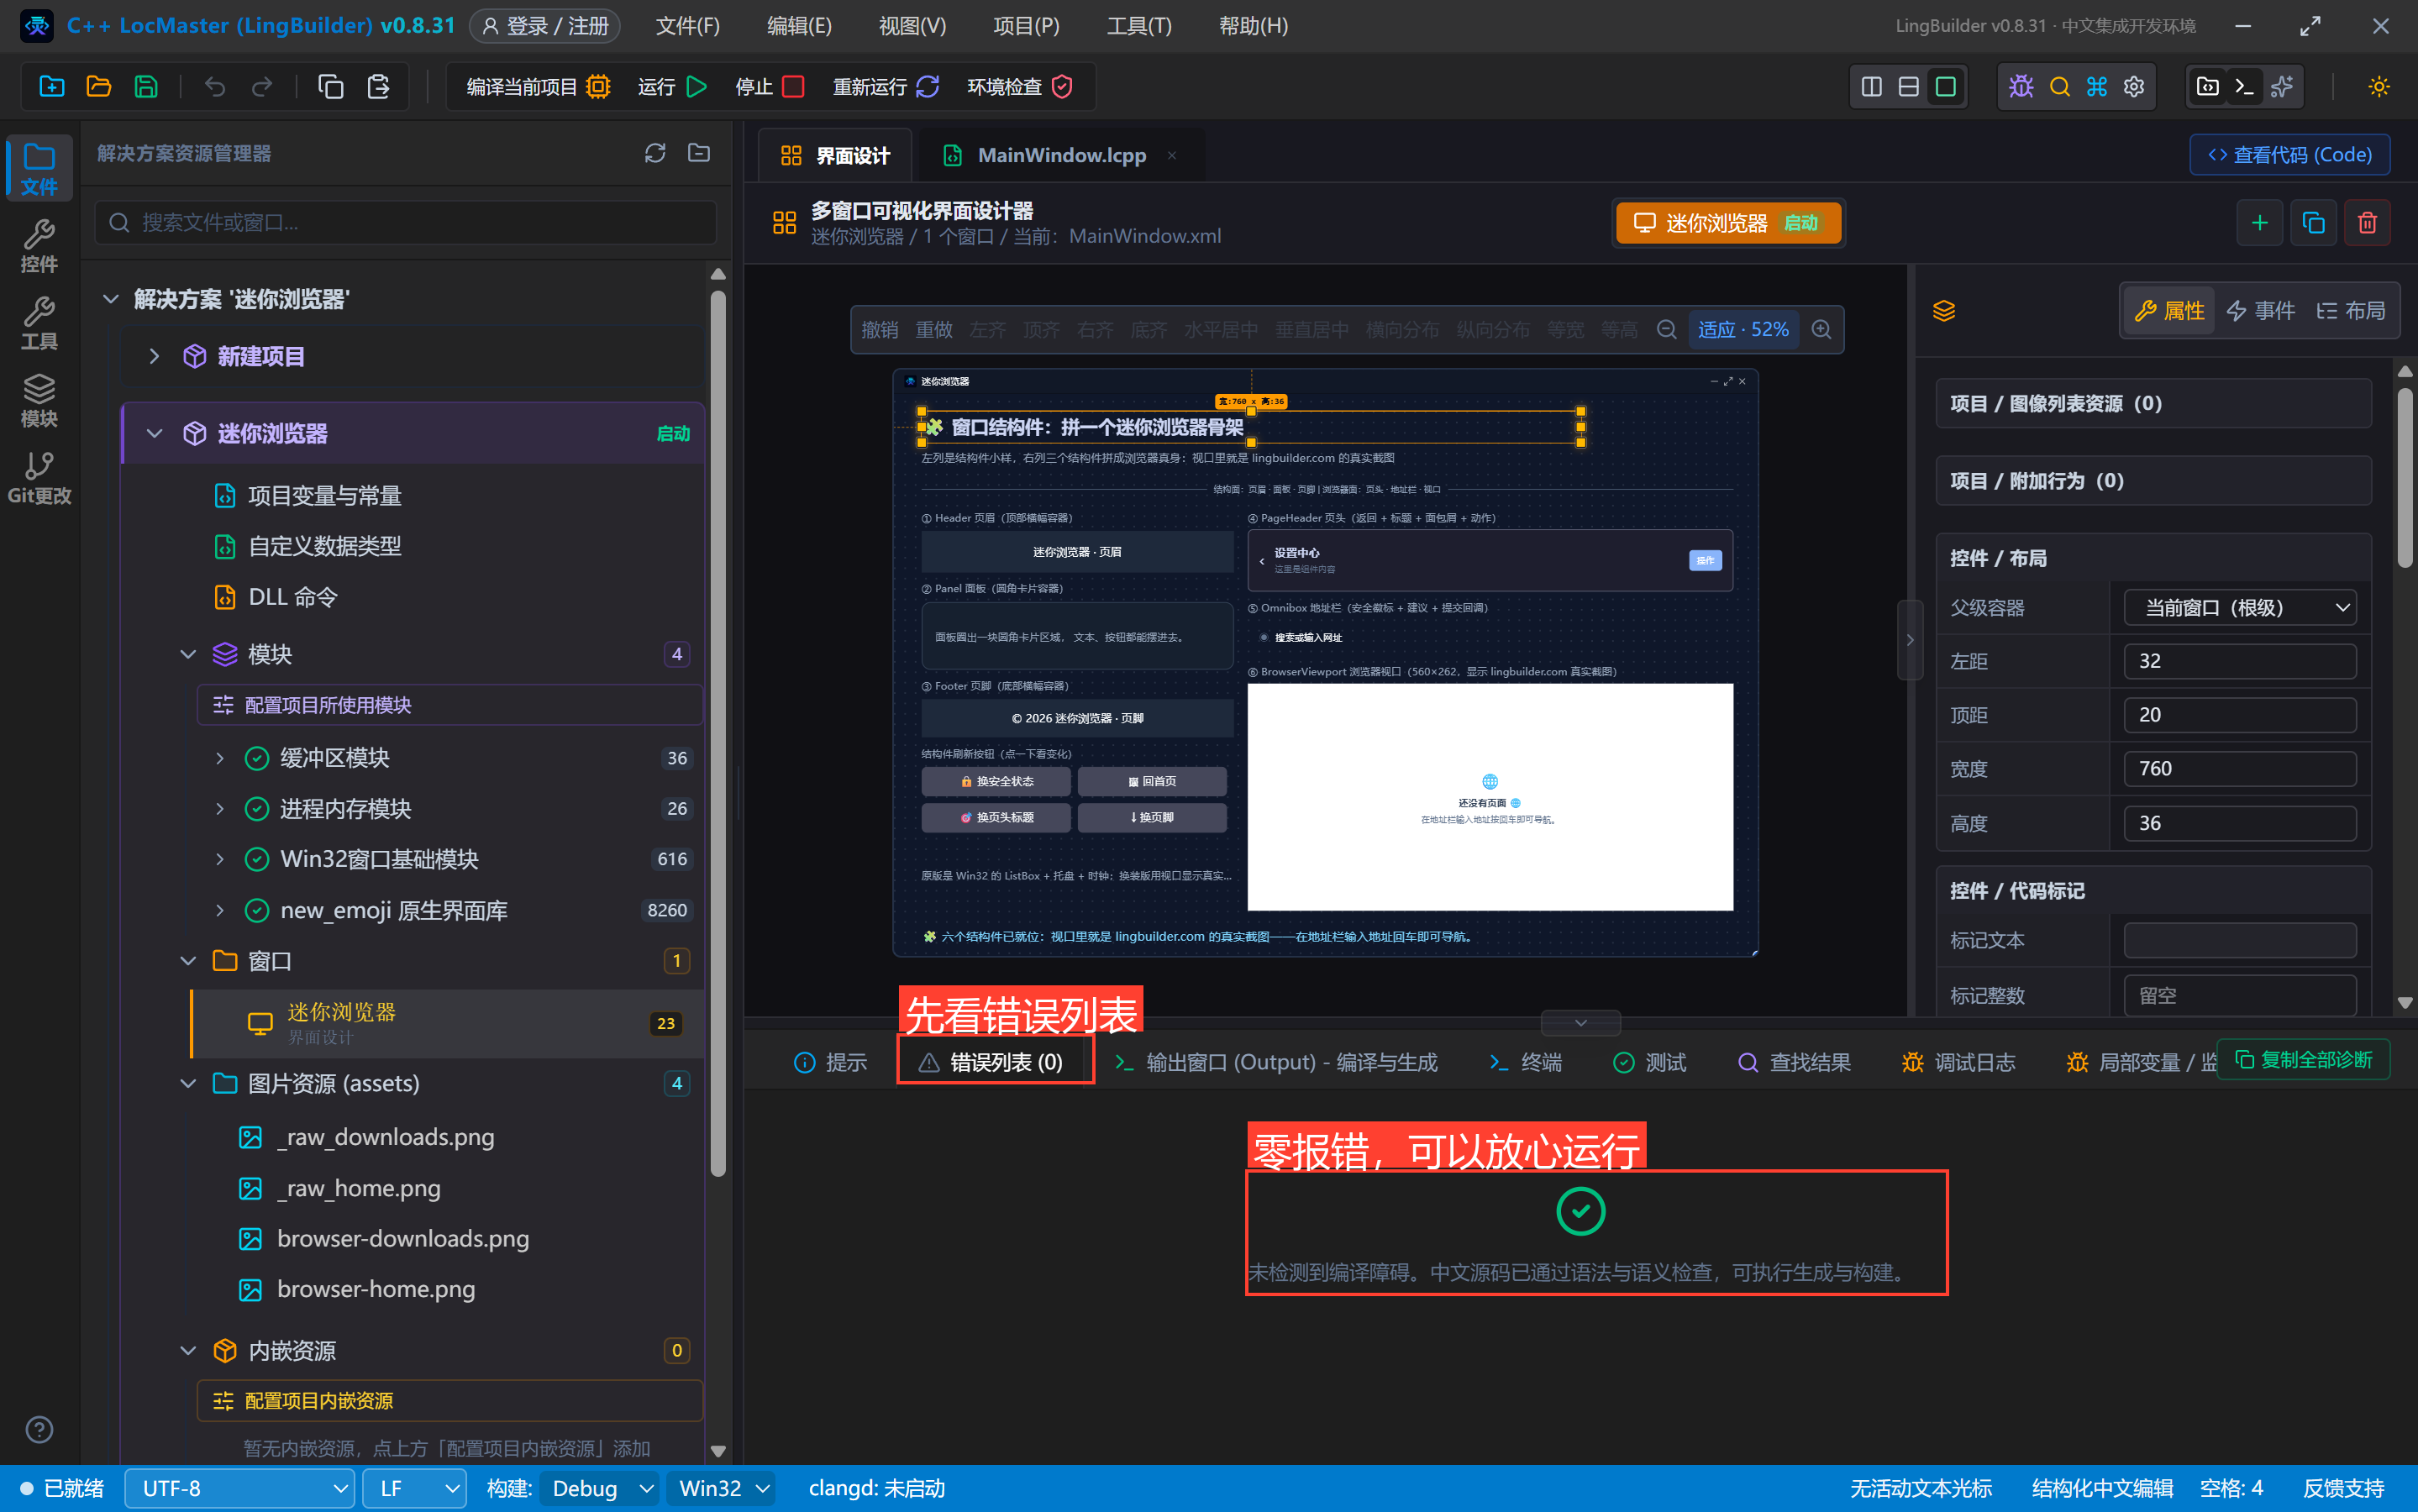Screen dimensions: 2418x1512
Task: Click the AI sparkle icon top right
Action: [x=2282, y=87]
